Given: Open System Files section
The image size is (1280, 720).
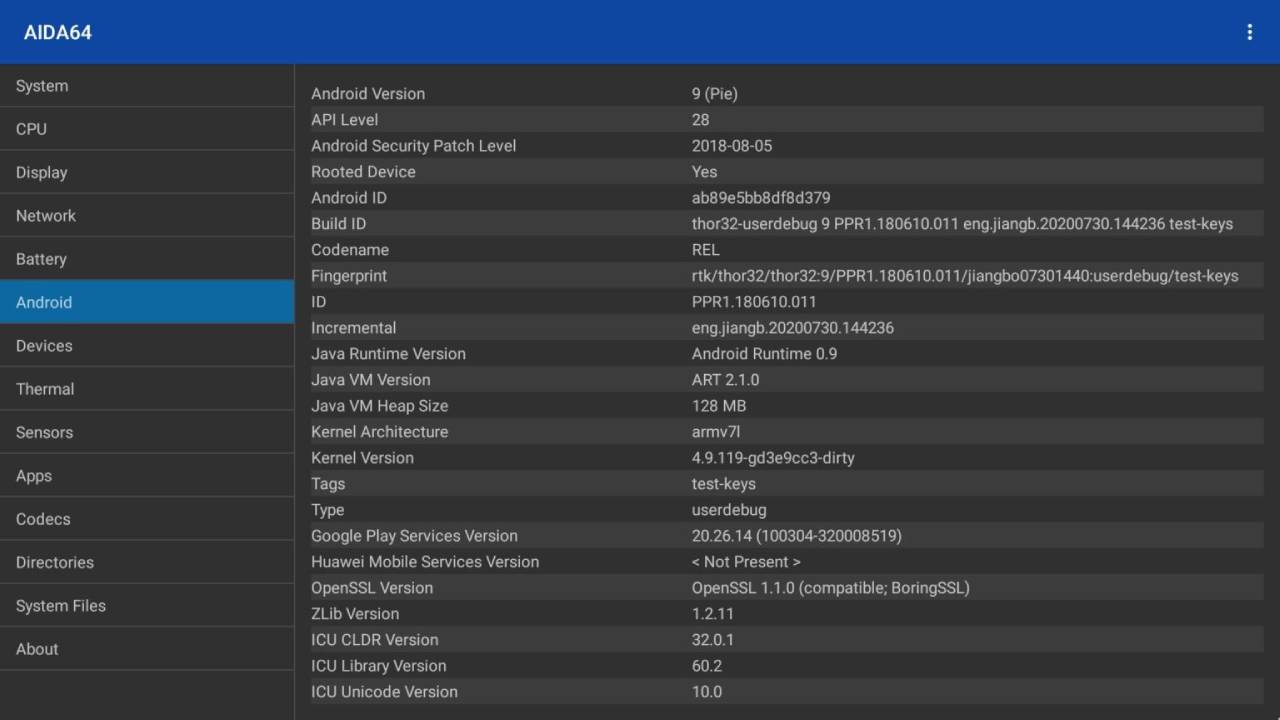Looking at the screenshot, I should (x=147, y=605).
